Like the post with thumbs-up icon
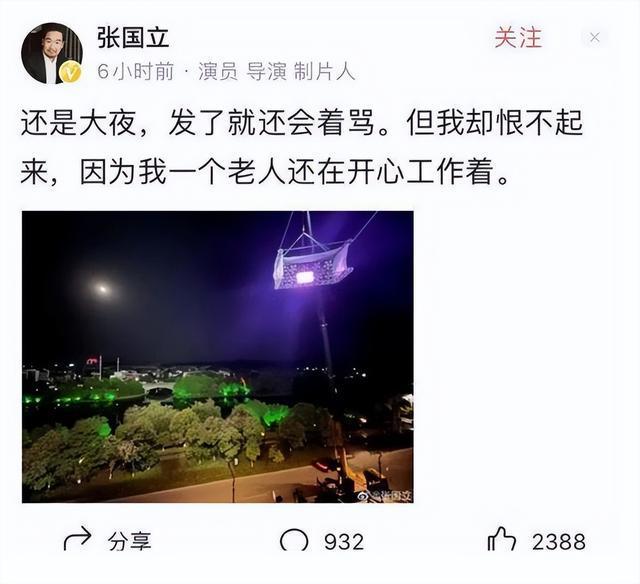Screen dimensions: 640x584 coord(502,539)
